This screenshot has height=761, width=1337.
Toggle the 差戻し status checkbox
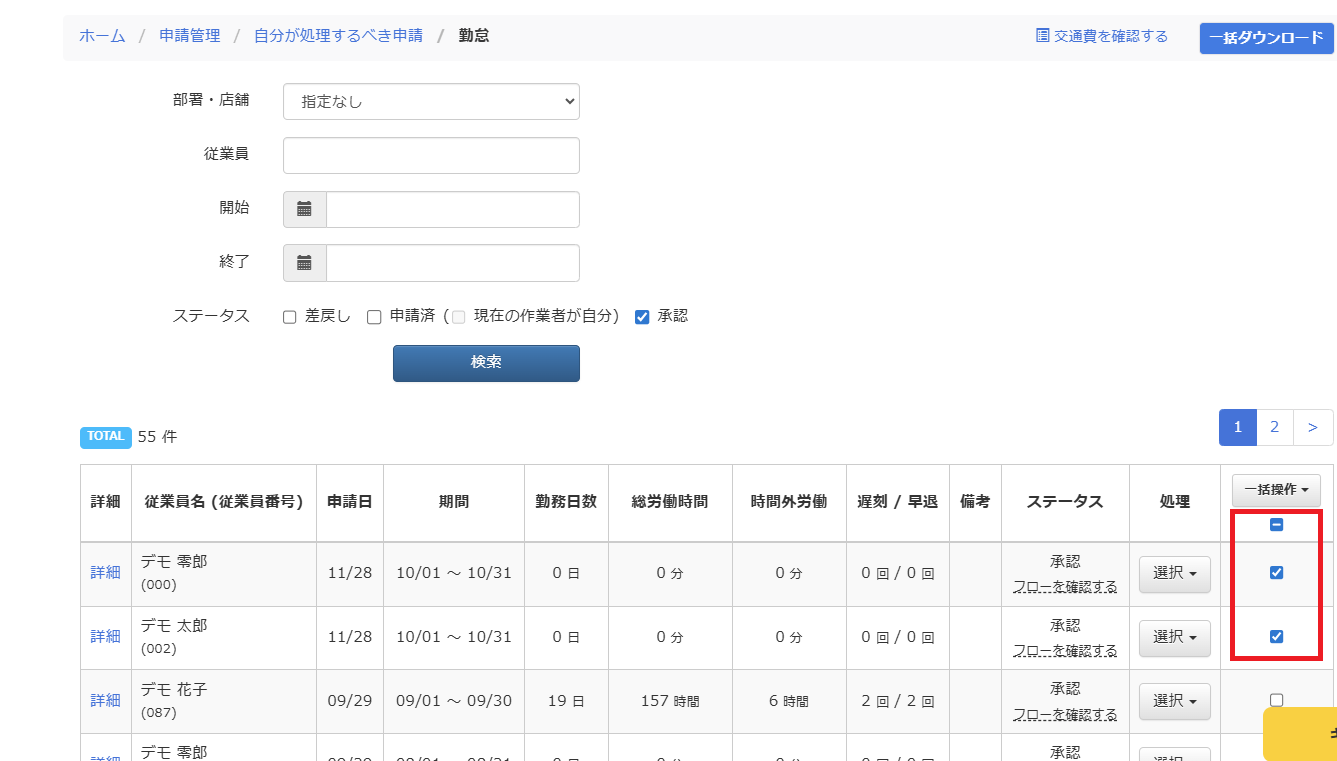point(290,317)
